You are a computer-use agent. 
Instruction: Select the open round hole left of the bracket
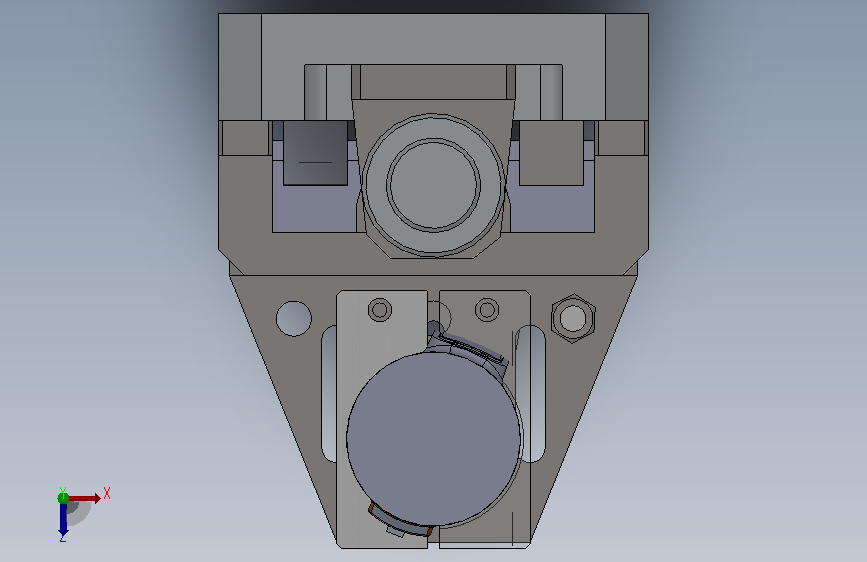pos(294,319)
